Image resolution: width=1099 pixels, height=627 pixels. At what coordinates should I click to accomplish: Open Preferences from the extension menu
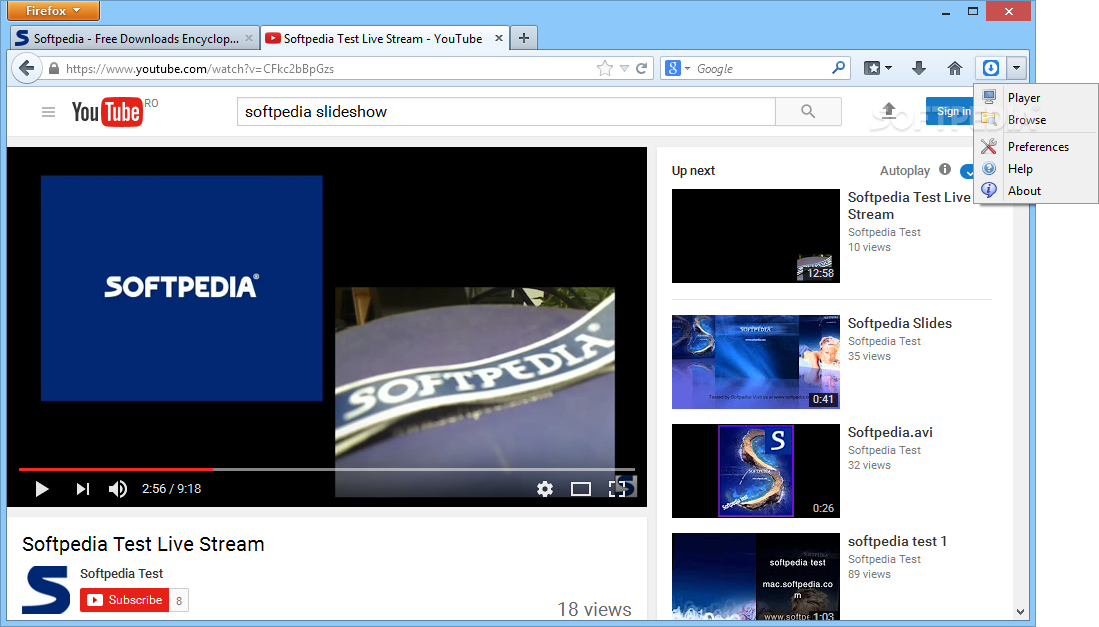1036,146
